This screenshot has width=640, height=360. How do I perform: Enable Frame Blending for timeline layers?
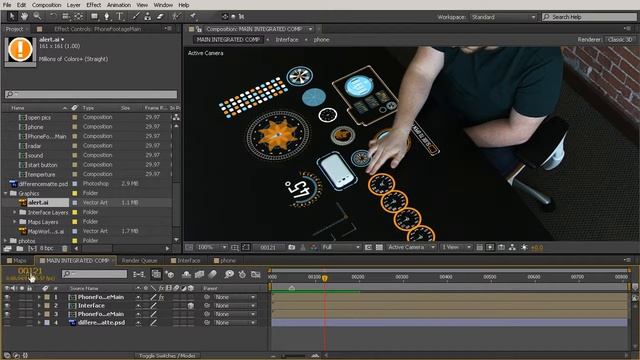199,274
